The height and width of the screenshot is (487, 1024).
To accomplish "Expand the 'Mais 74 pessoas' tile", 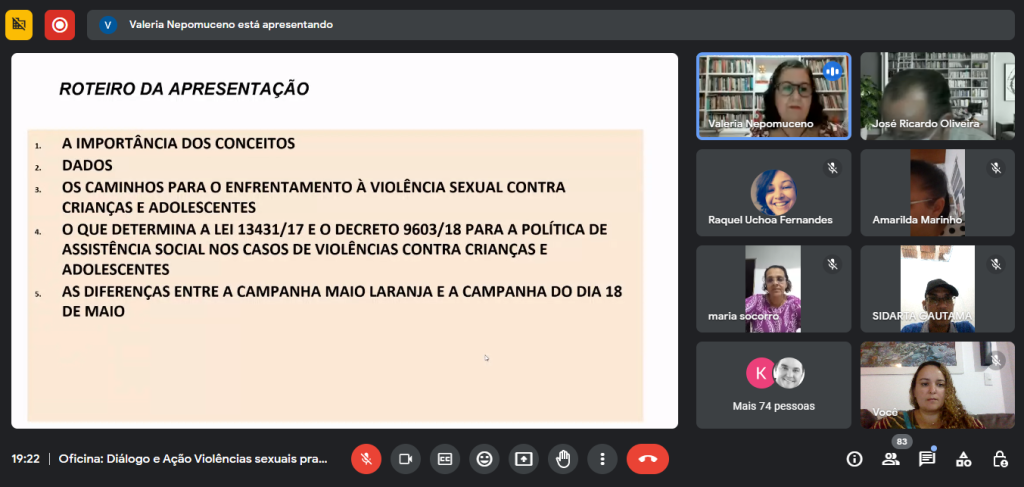I will click(774, 385).
